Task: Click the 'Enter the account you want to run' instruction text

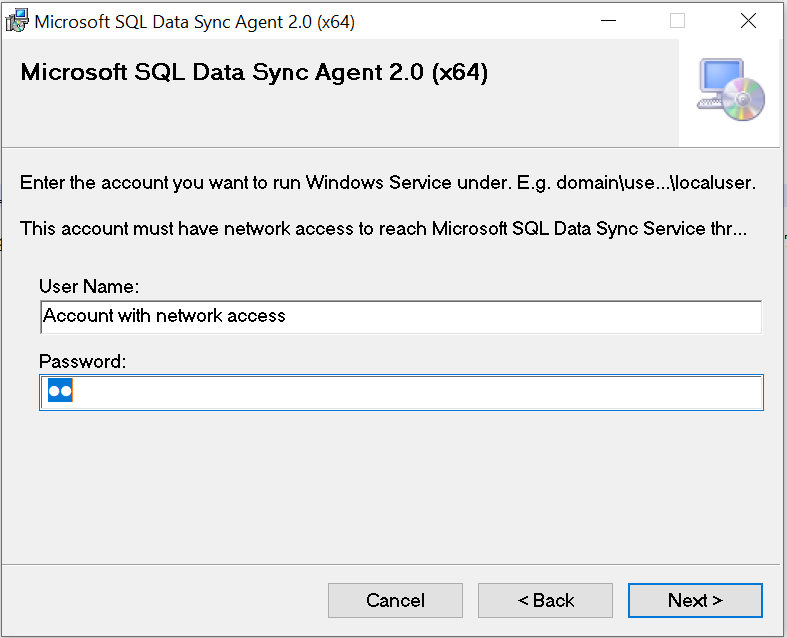Action: 387,182
